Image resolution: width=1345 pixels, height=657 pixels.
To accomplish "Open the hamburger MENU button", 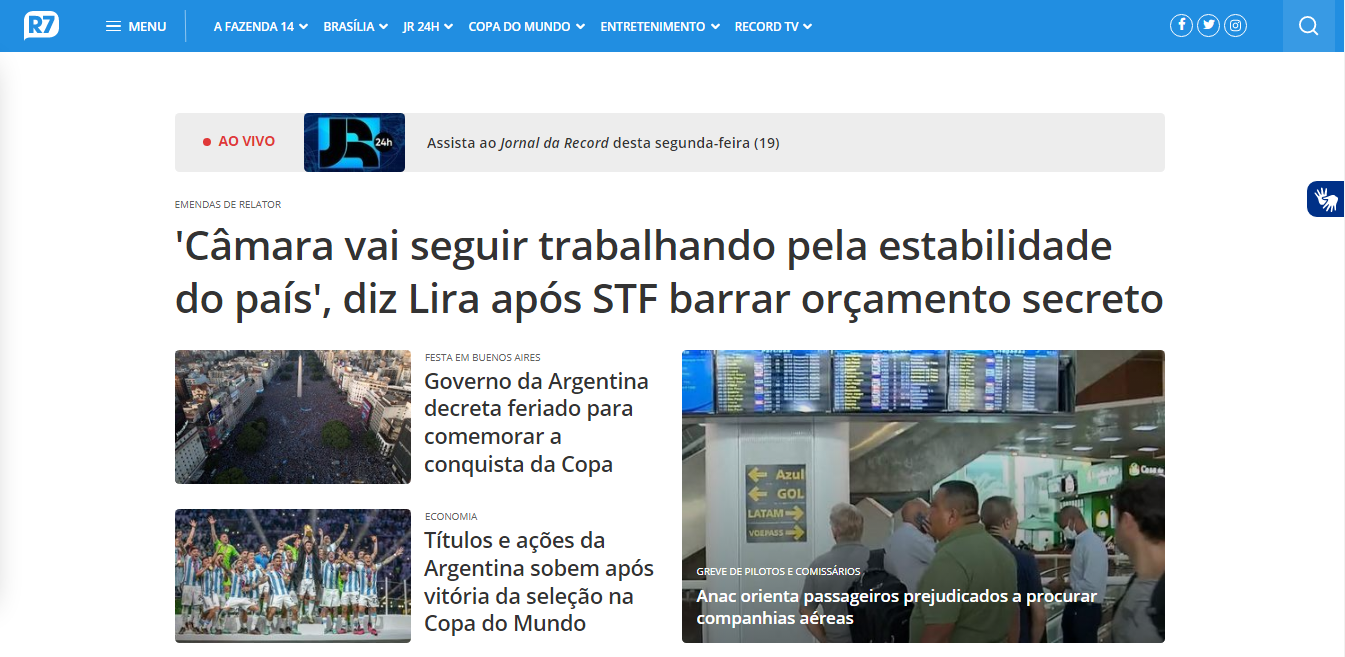I will click(x=136, y=26).
